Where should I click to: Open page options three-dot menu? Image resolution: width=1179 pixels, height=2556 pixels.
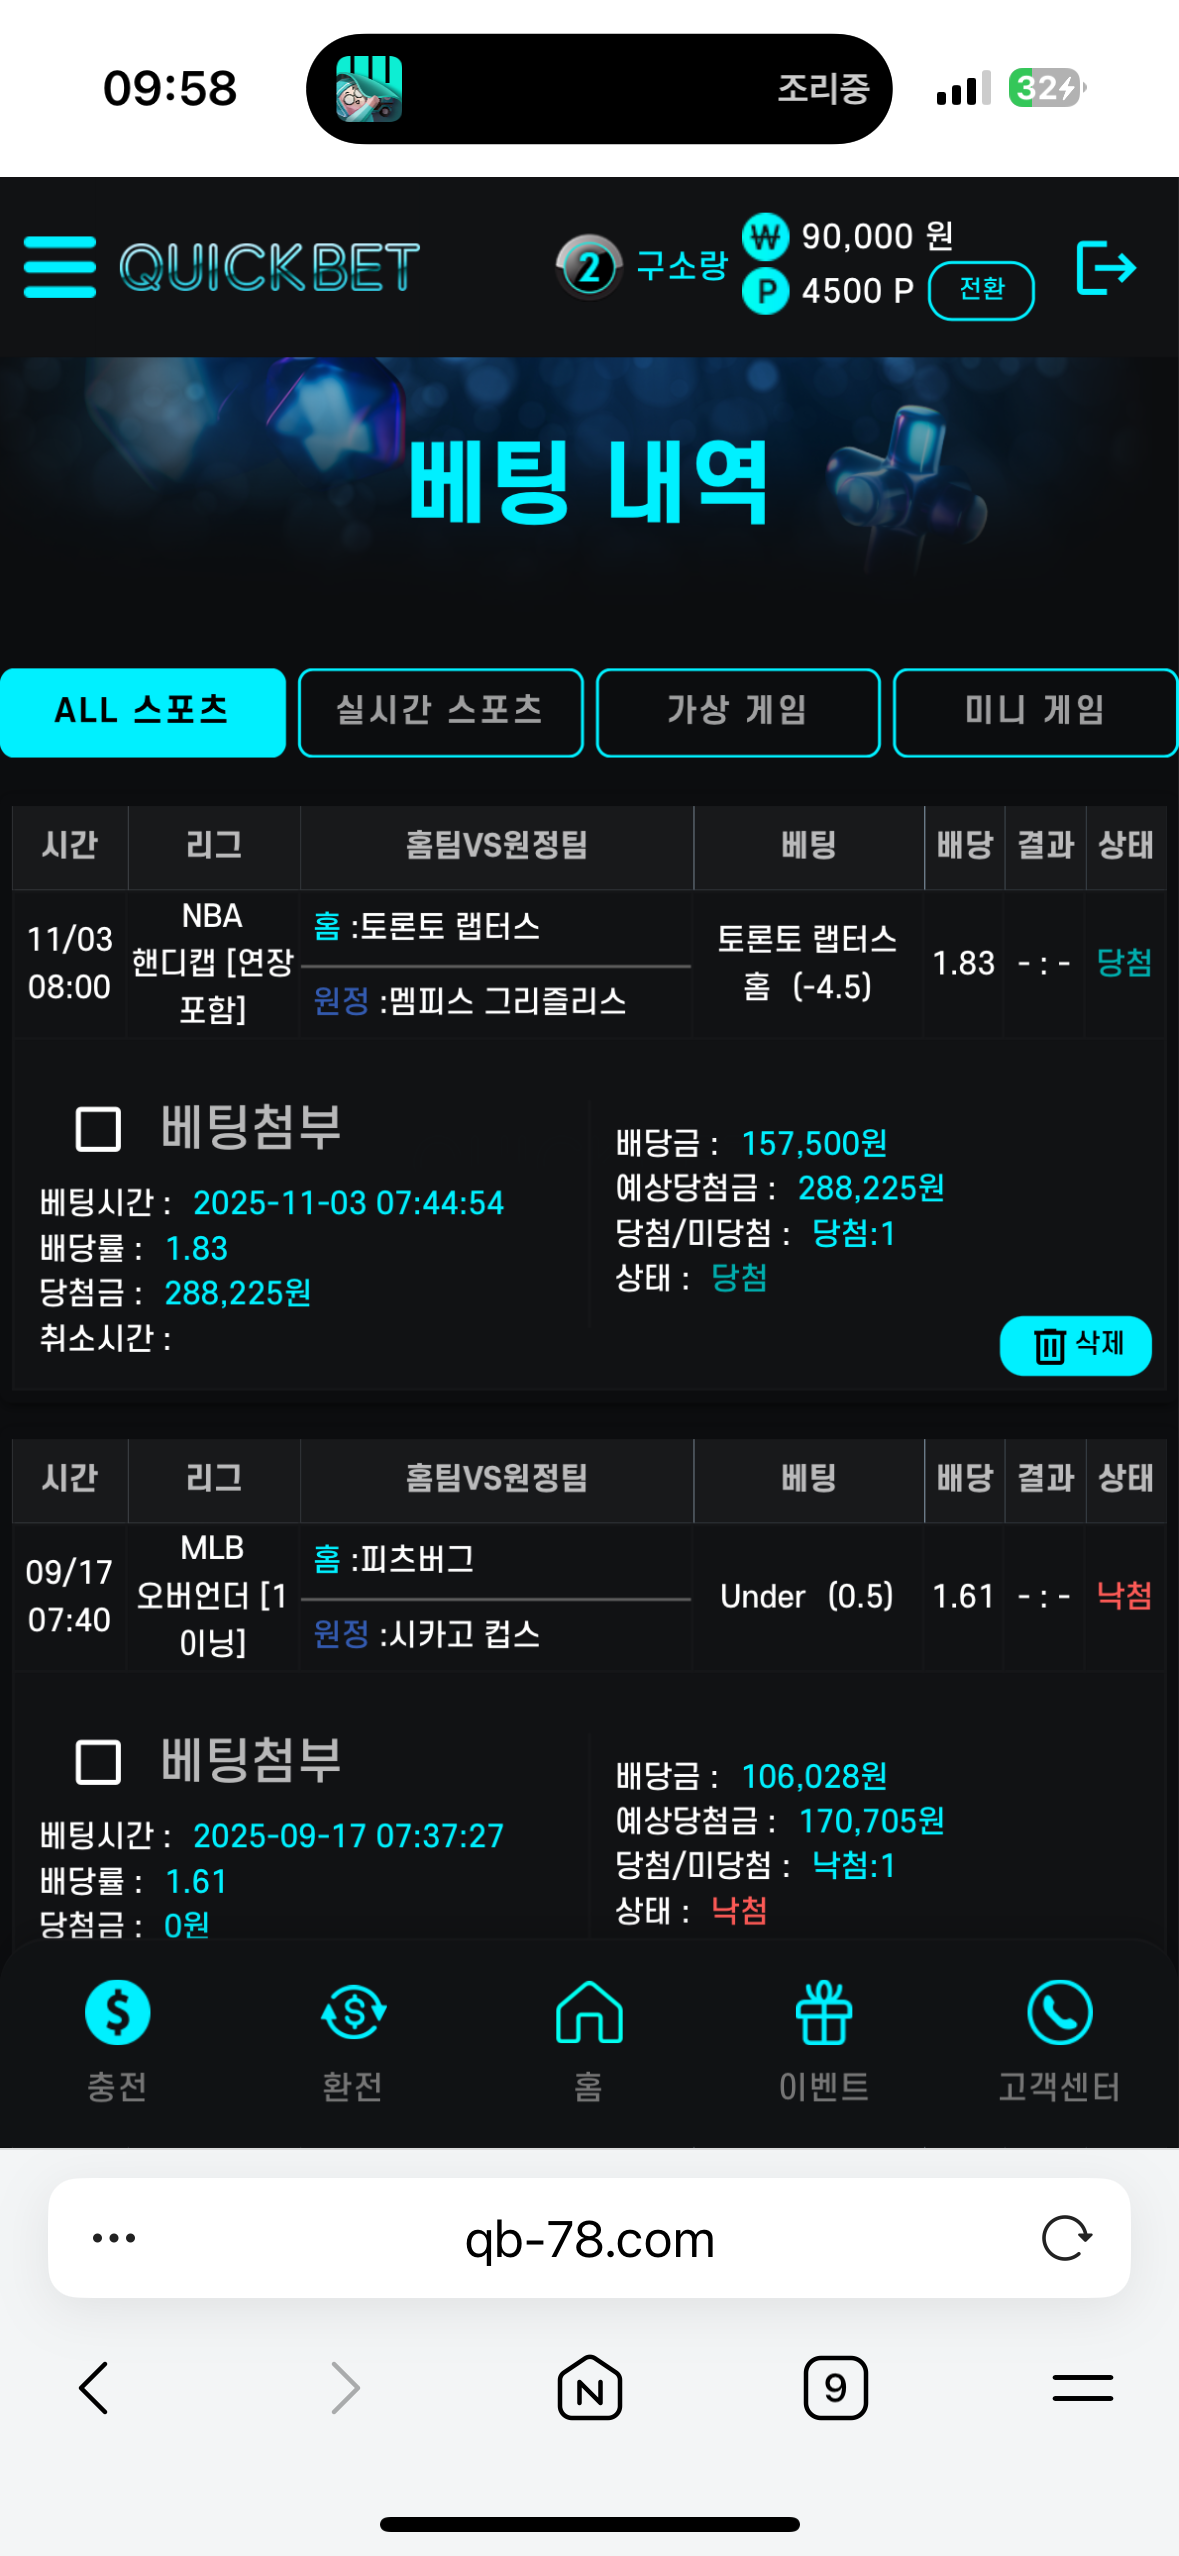coord(114,2238)
